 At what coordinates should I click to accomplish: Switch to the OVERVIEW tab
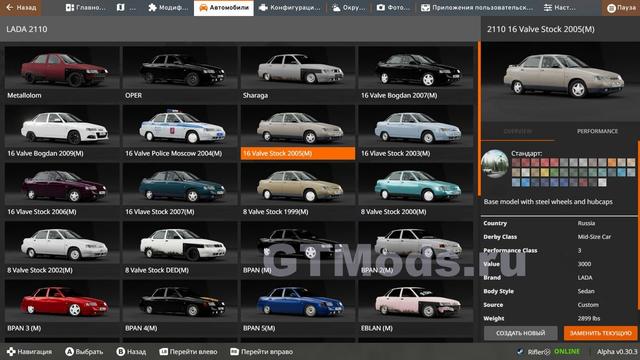pyautogui.click(x=518, y=131)
